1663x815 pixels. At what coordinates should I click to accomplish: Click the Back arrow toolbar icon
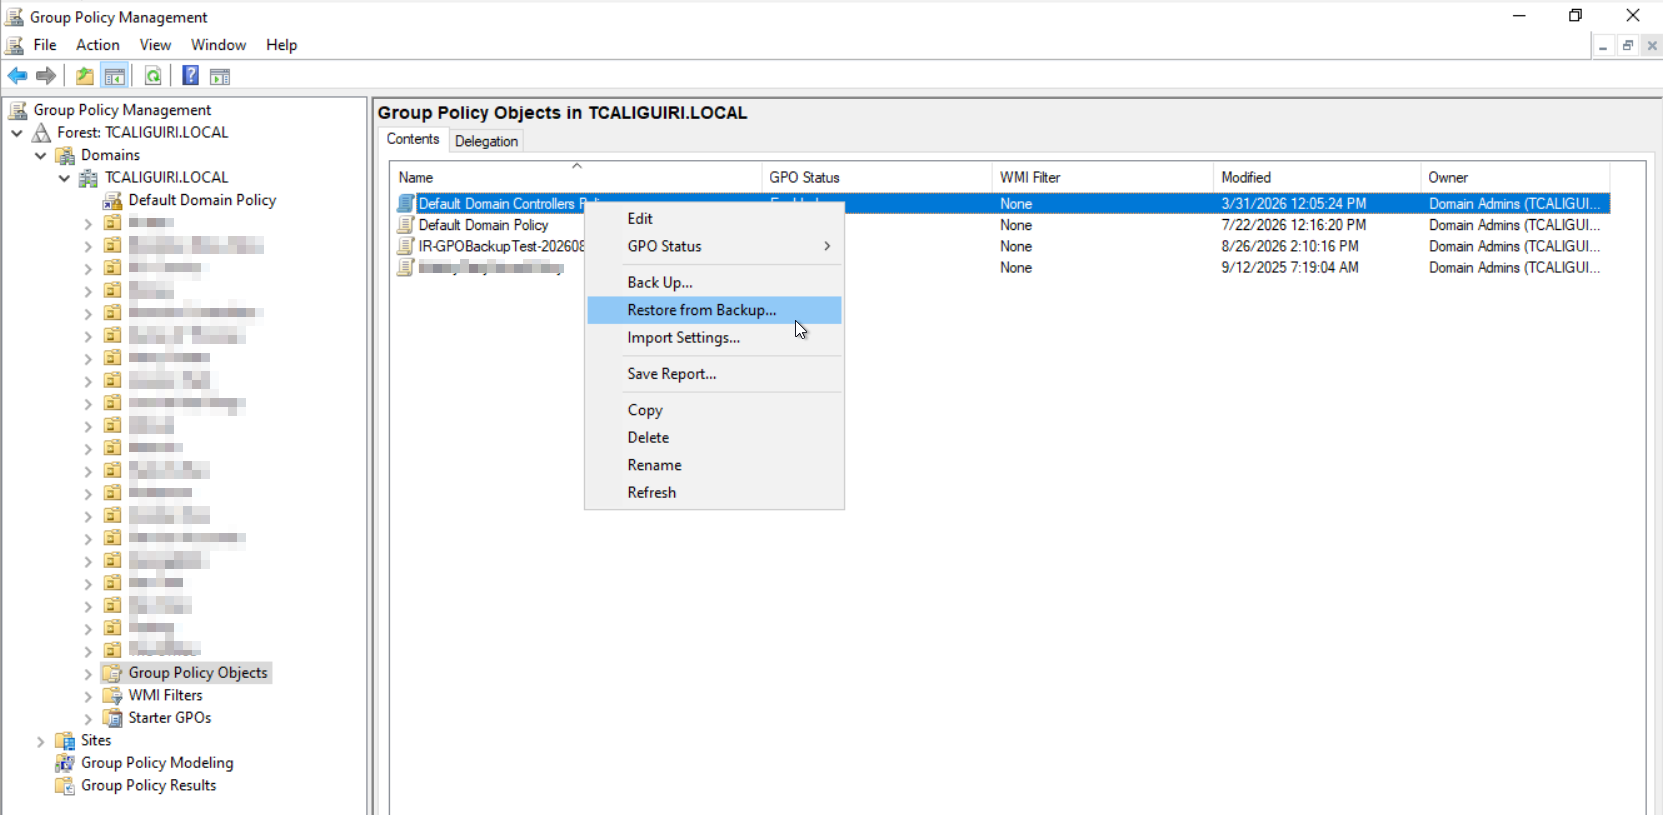tap(18, 76)
